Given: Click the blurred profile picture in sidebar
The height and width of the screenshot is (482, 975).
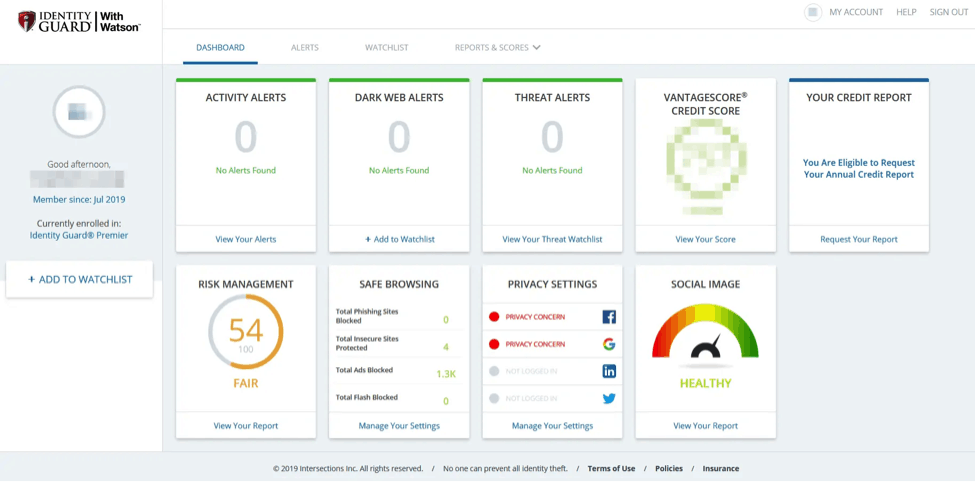Looking at the screenshot, I should point(79,113).
